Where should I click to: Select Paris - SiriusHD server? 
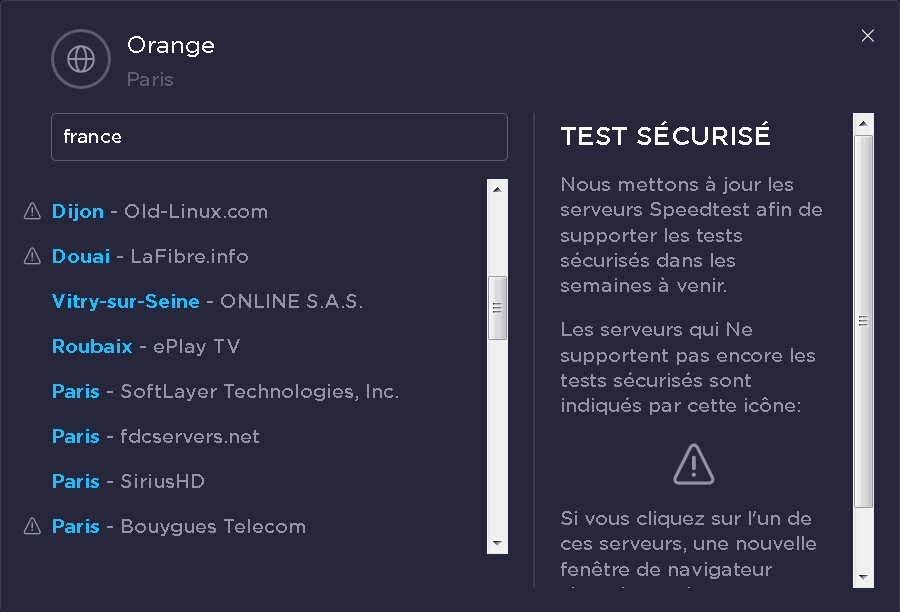click(128, 481)
